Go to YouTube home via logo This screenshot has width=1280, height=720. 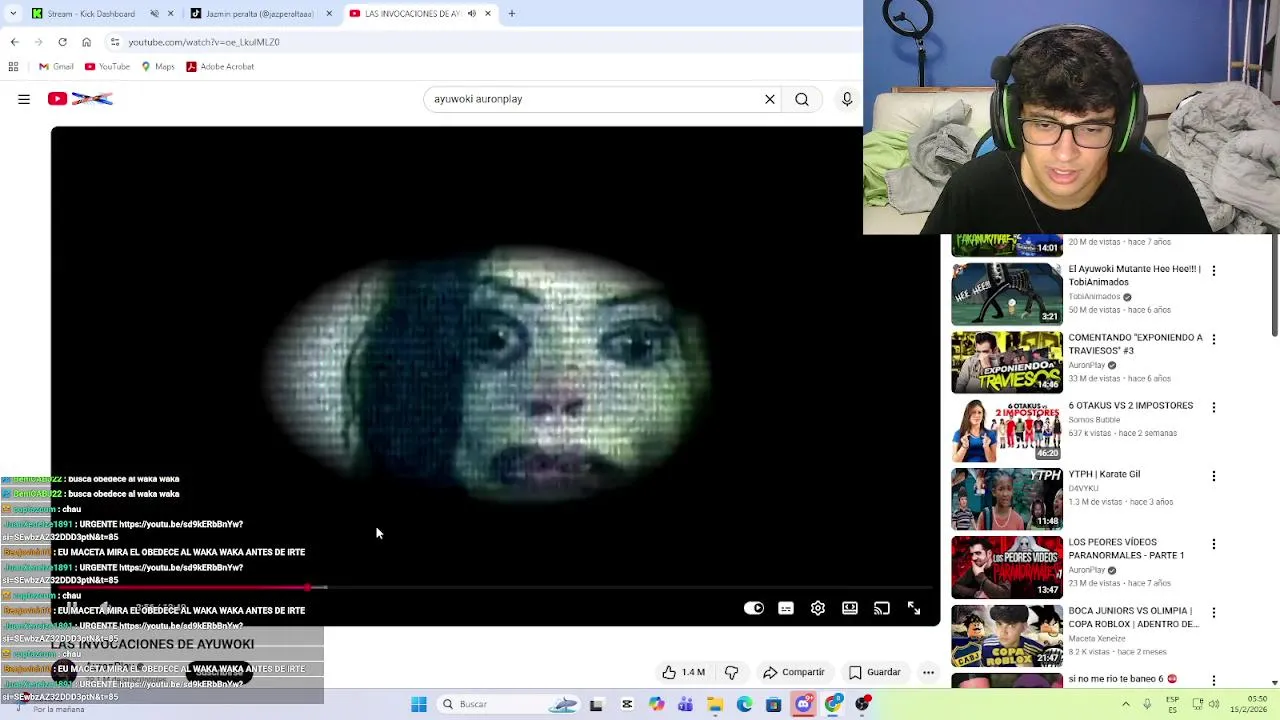80,99
